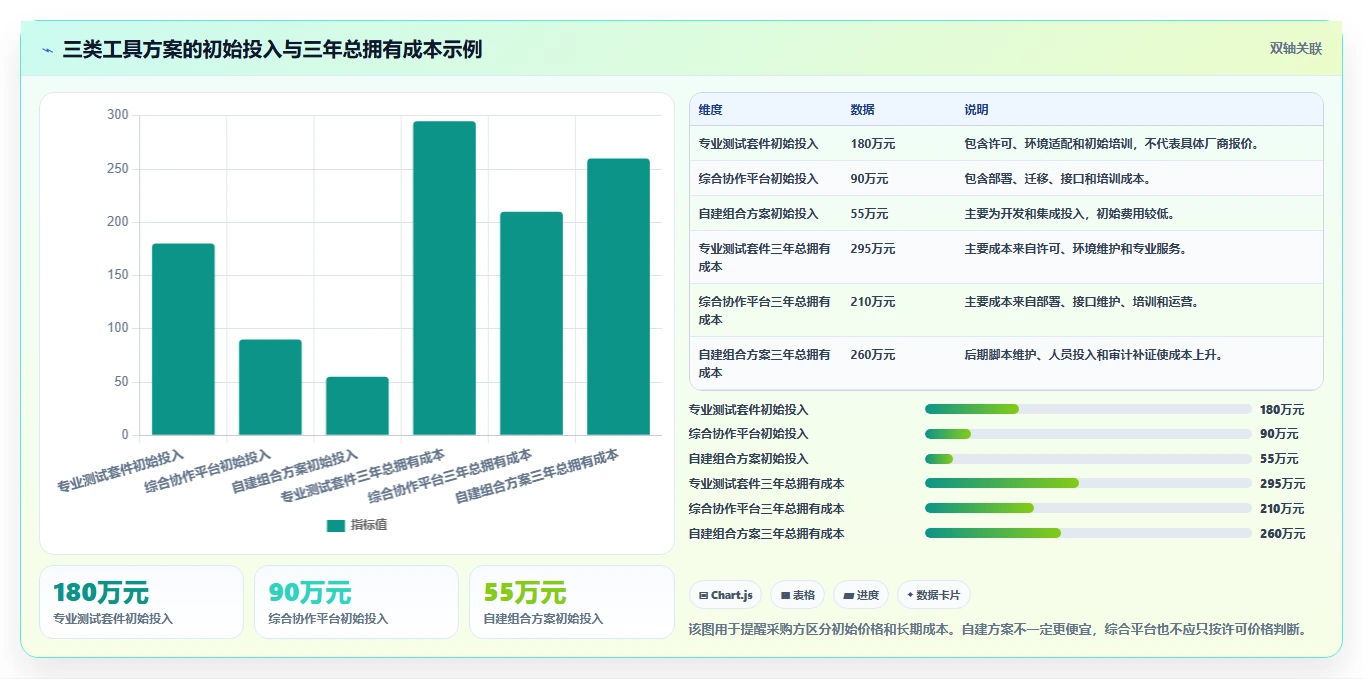
Task: Click the 自建组合方案三年总拥有成本 progress bar
Action: [x=1088, y=533]
